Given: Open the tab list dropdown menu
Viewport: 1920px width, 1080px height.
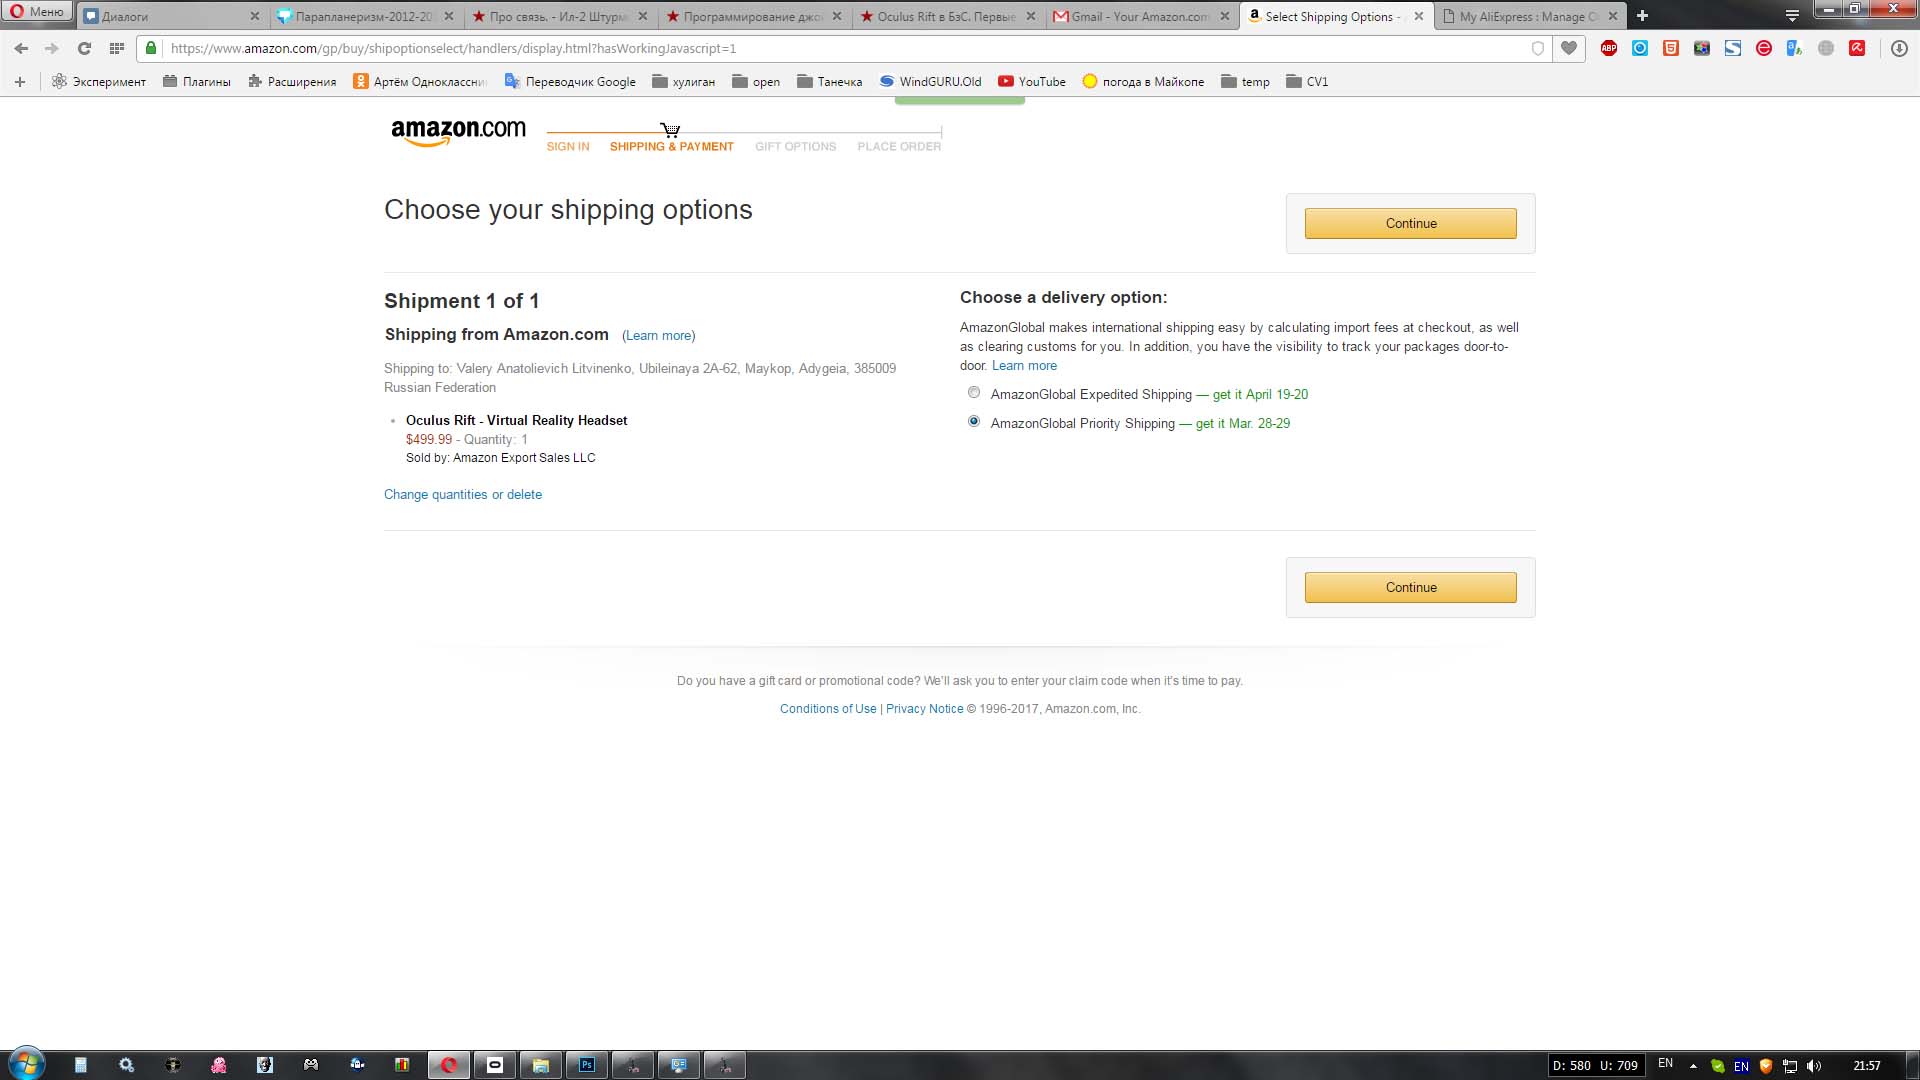Looking at the screenshot, I should [1792, 16].
